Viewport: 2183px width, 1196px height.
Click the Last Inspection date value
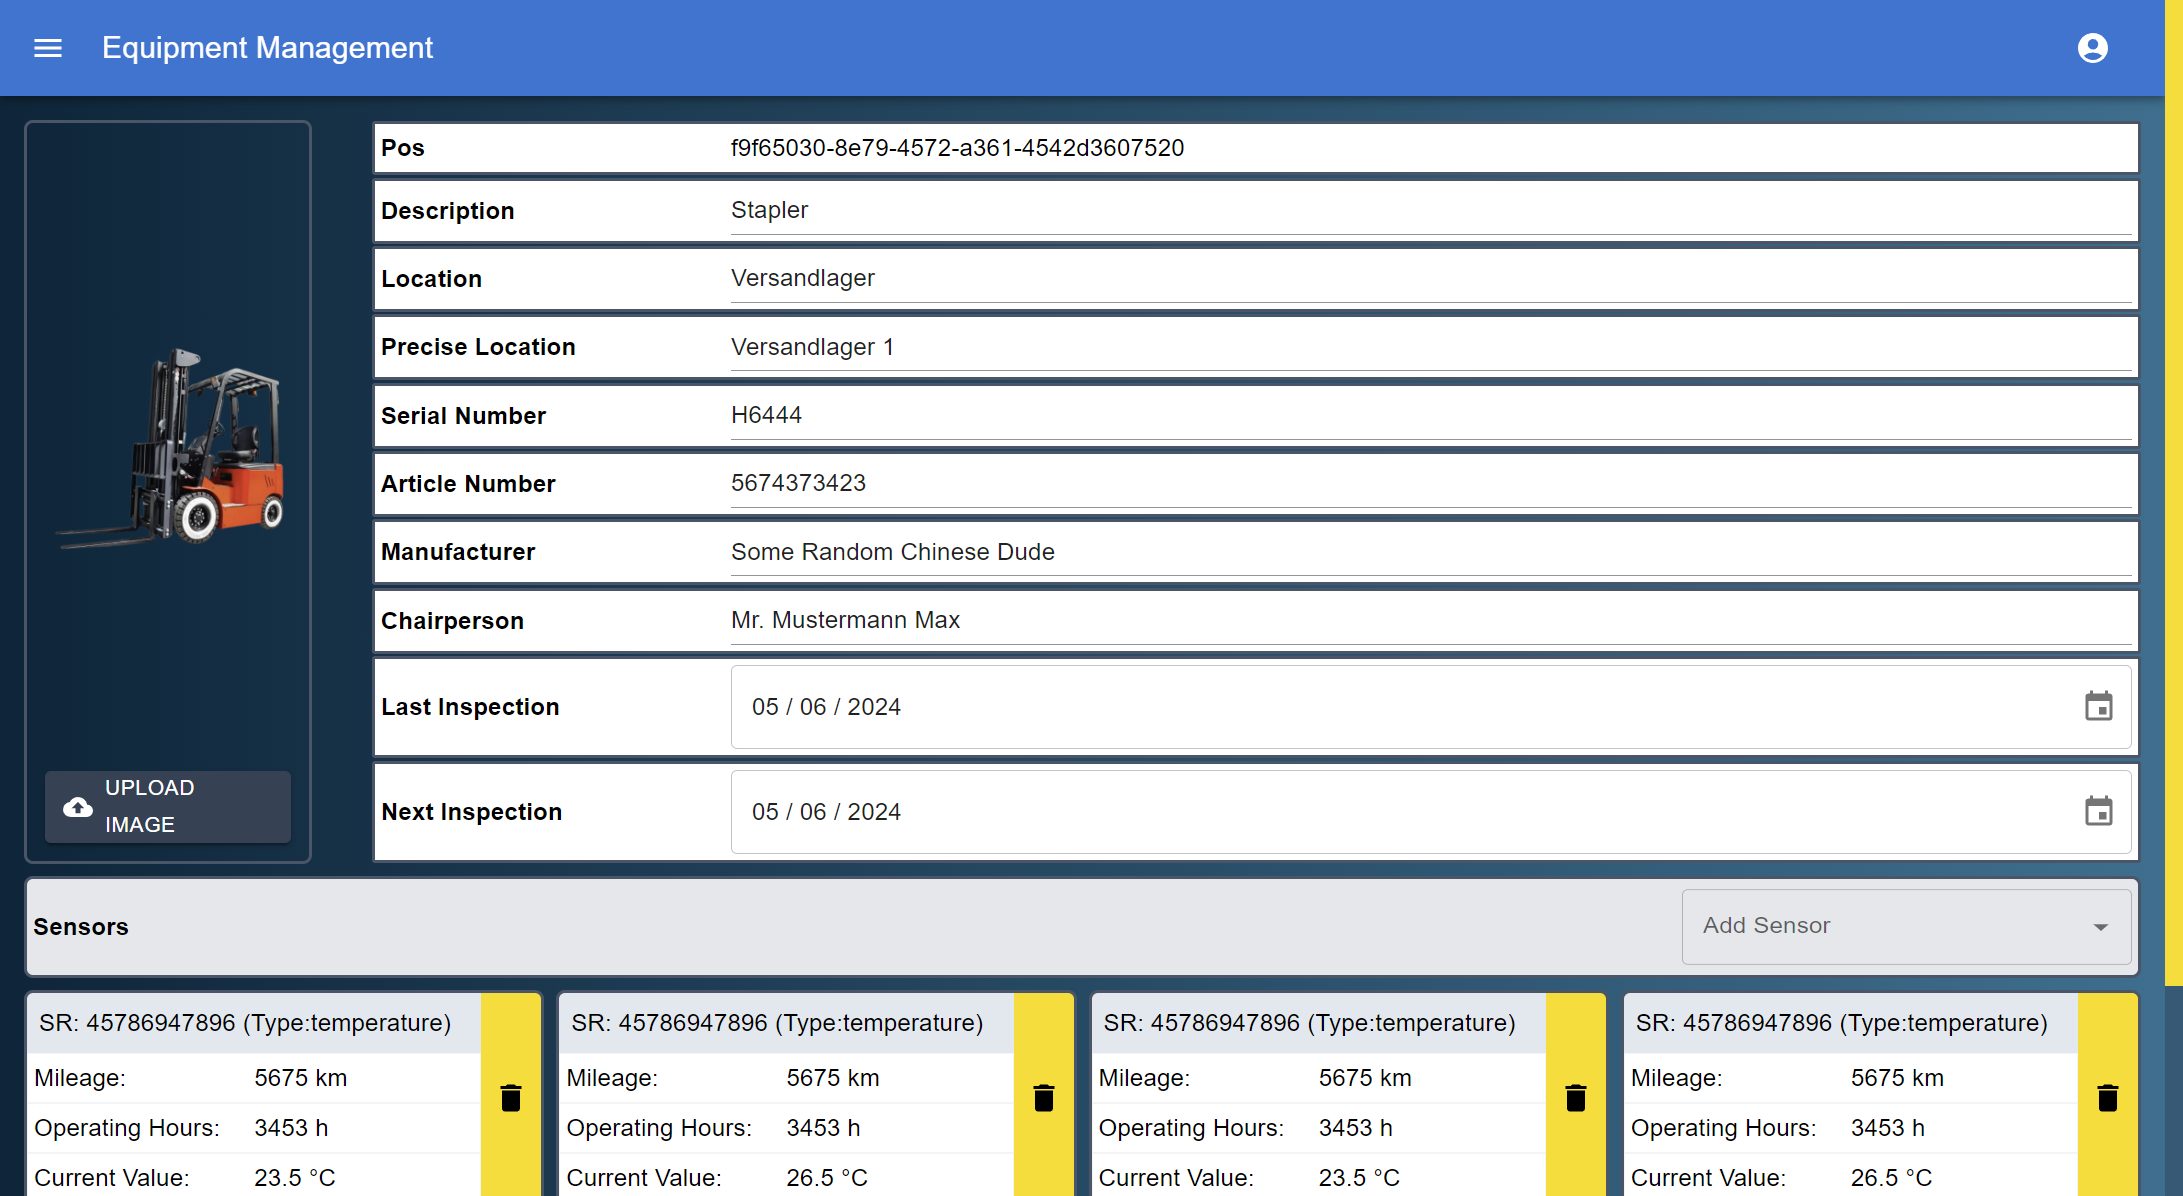pos(826,707)
